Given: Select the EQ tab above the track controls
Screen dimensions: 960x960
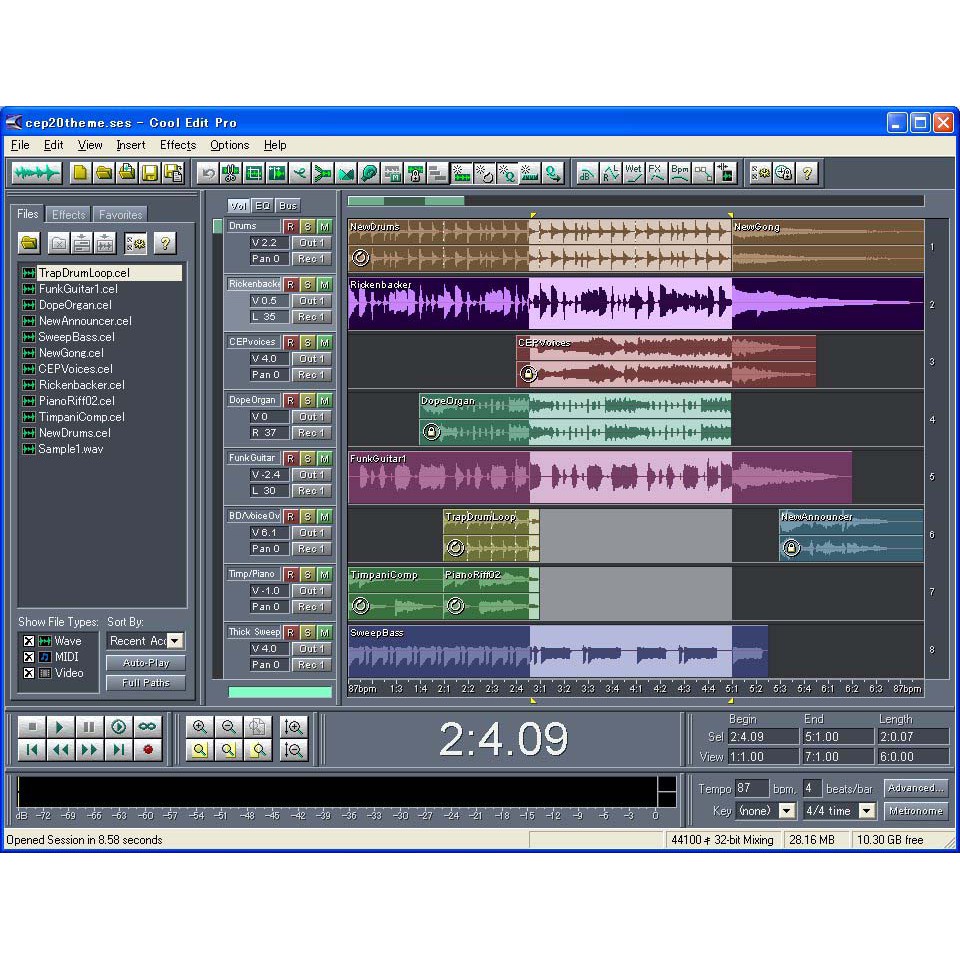Looking at the screenshot, I should 262,206.
